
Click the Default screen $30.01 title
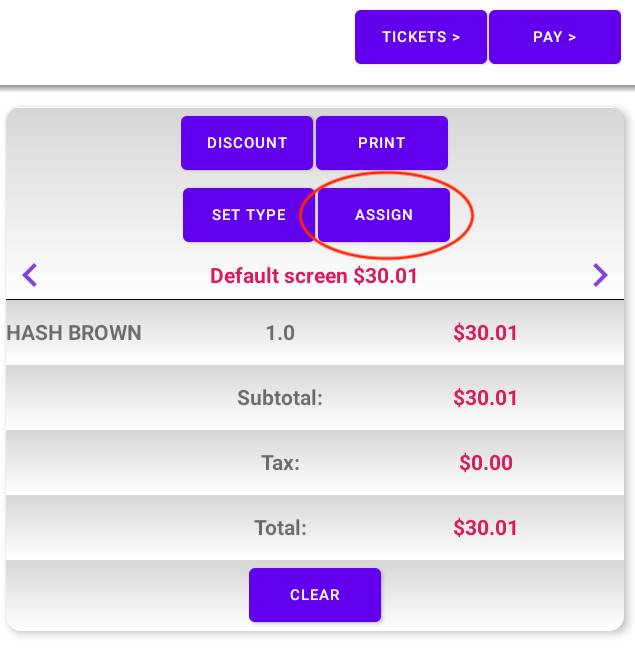click(314, 276)
